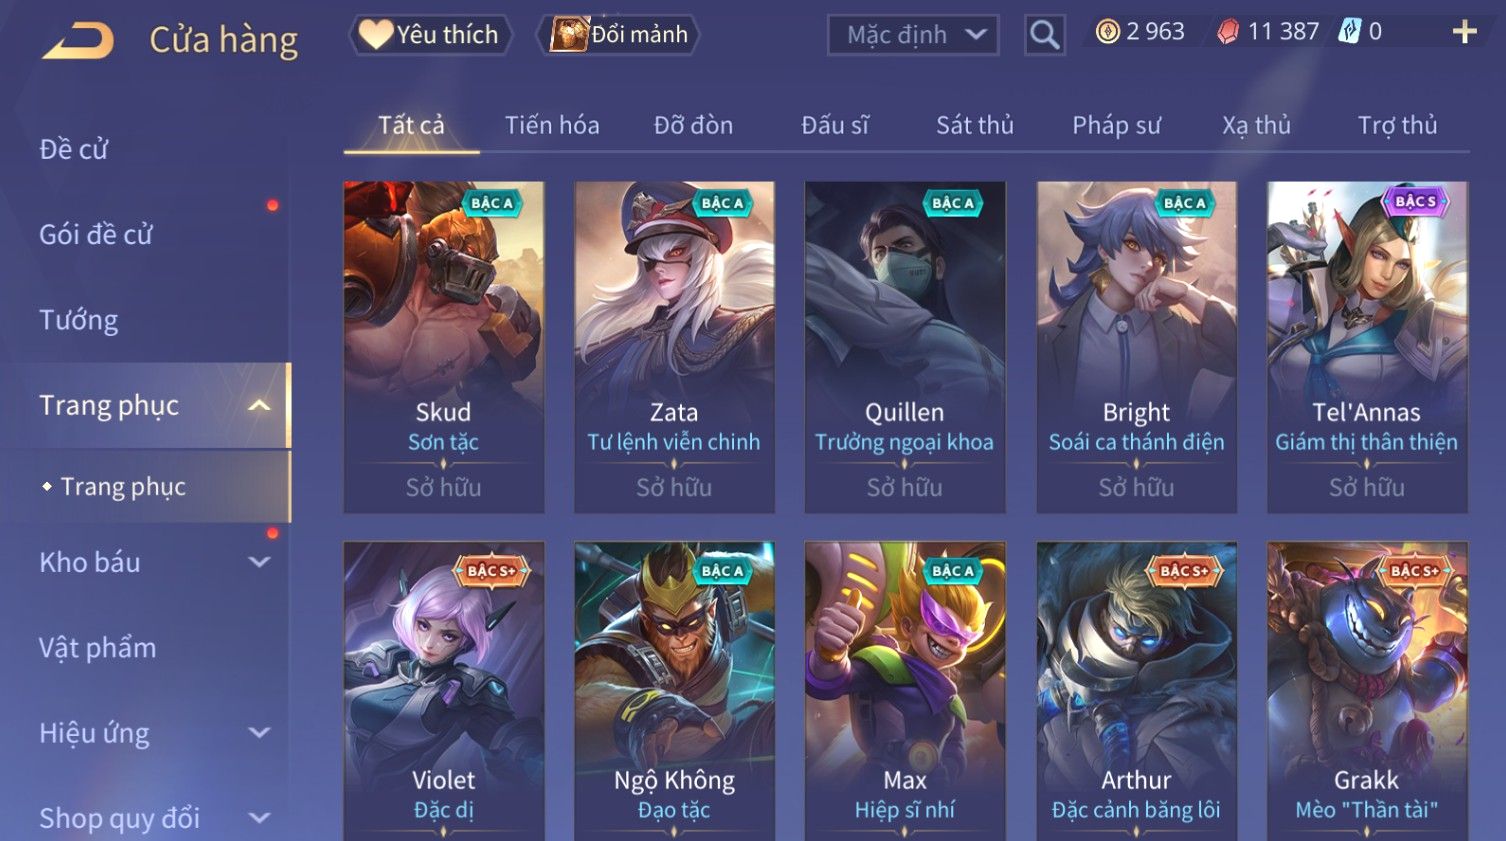Click the red ruby currency icon
Screen dimensions: 1506x841
pyautogui.click(x=1228, y=32)
